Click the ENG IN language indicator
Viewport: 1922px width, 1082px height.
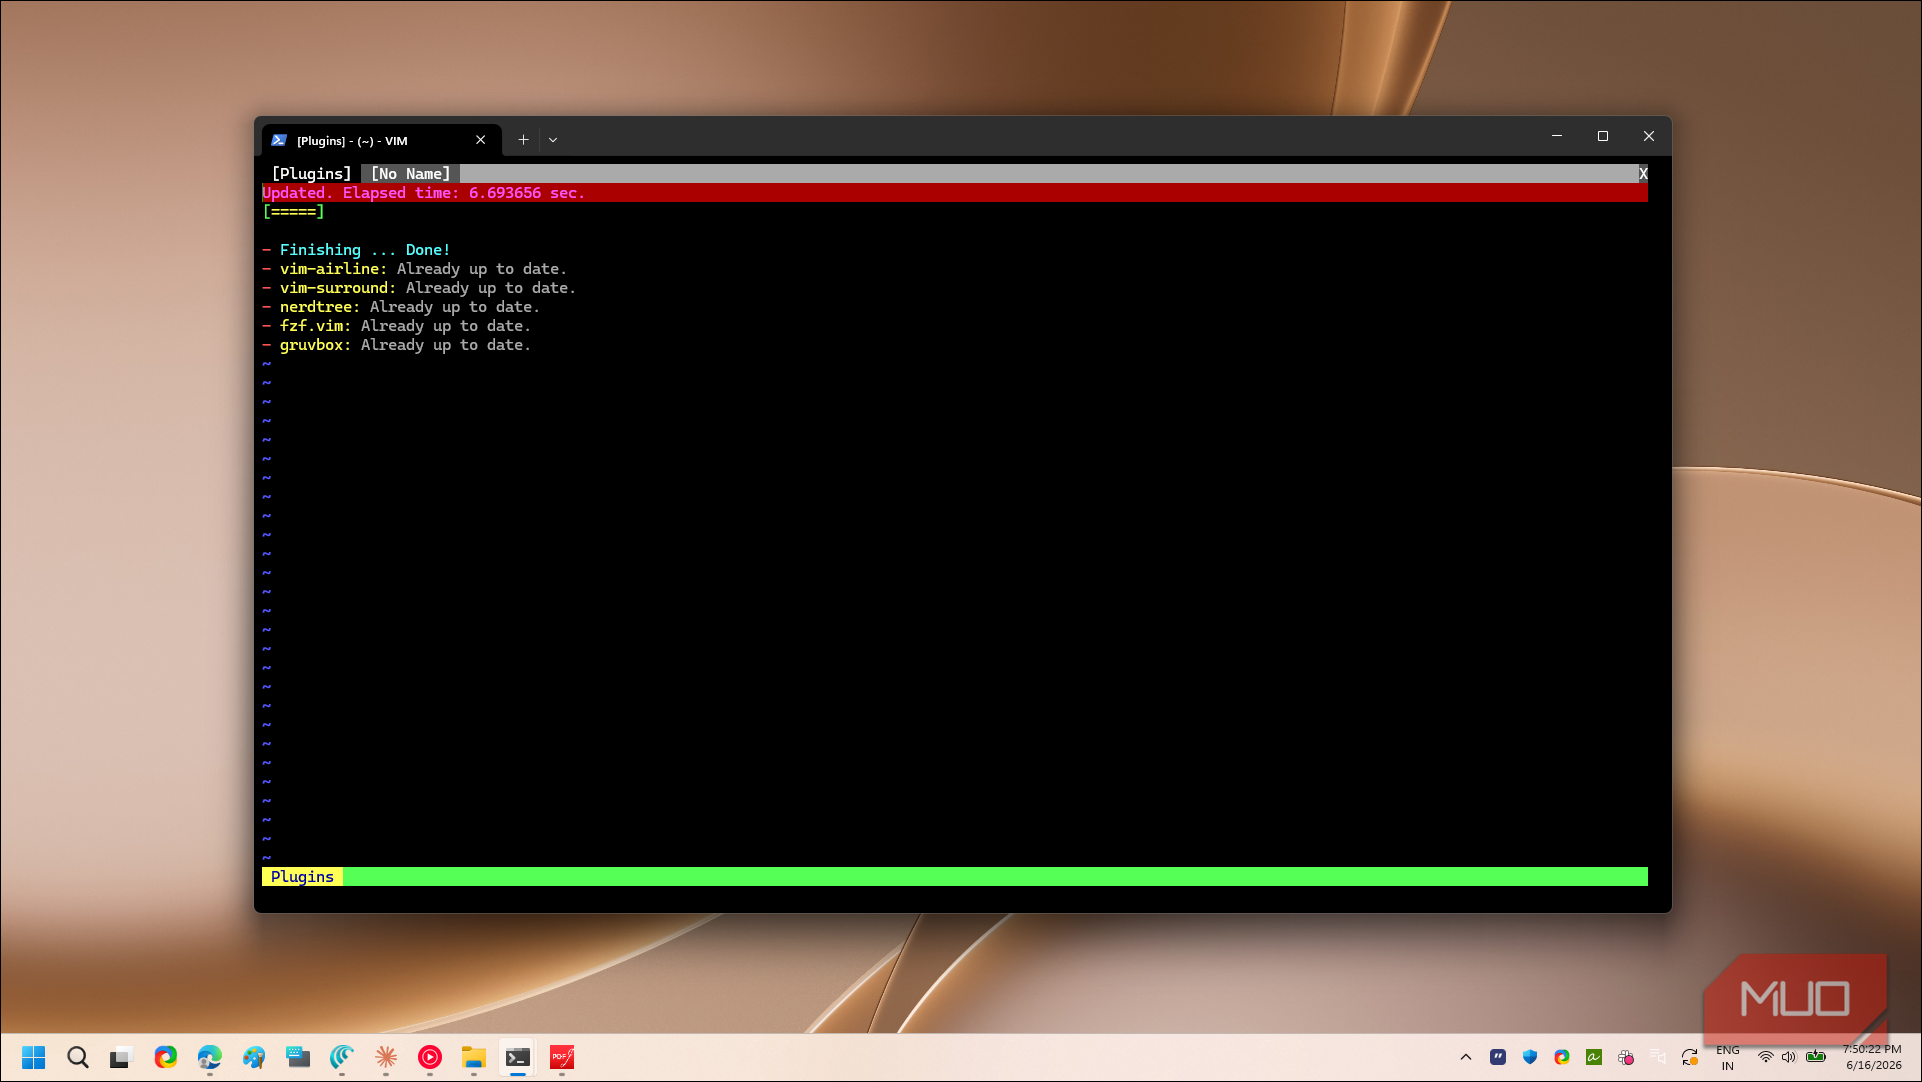(x=1728, y=1057)
